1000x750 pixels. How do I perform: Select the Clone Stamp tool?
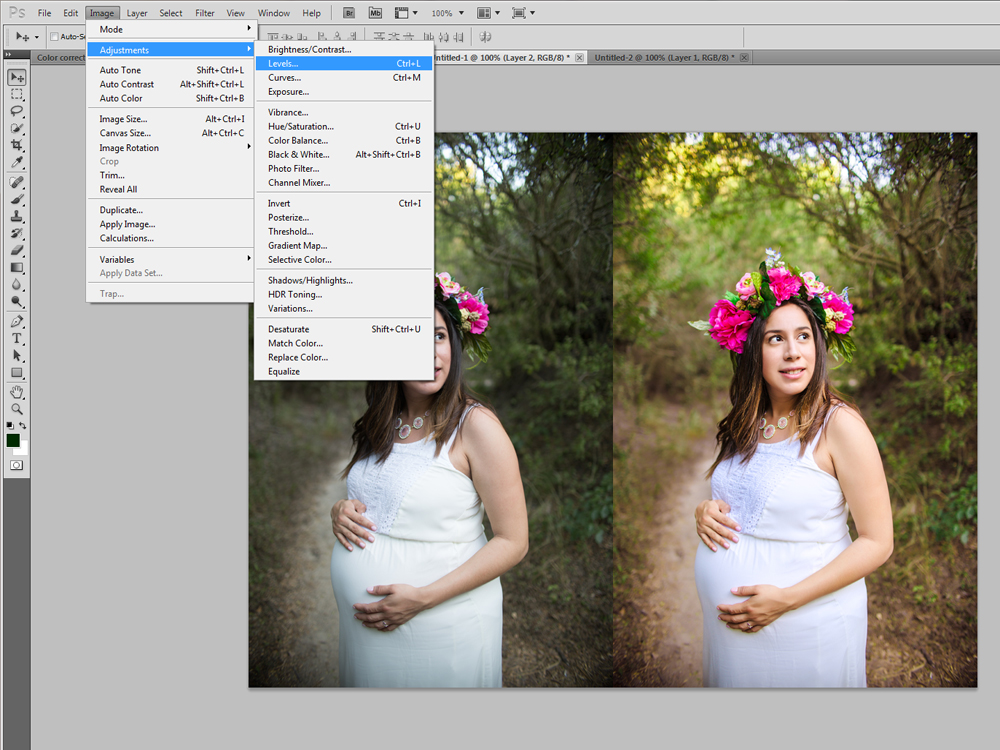17,216
